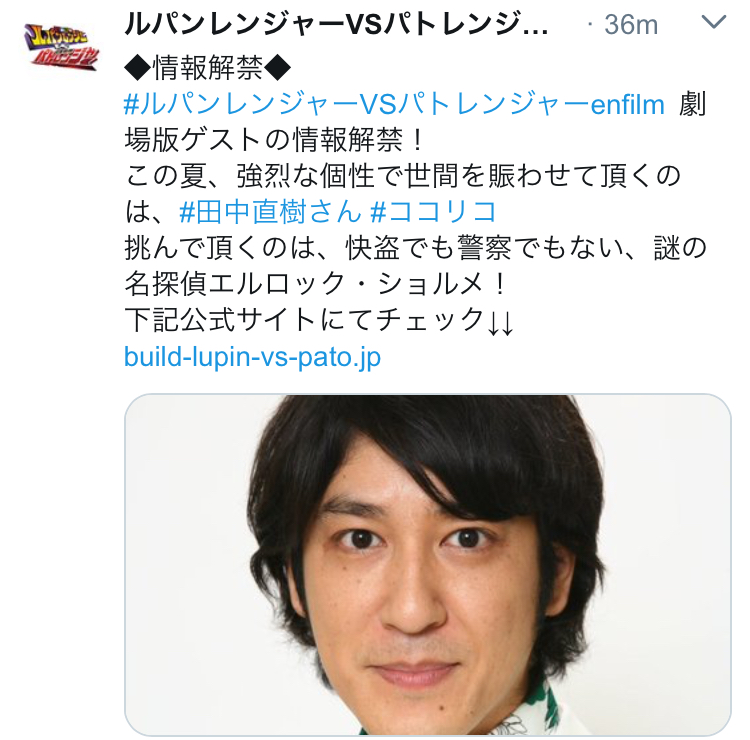Image resolution: width=750 pixels, height=740 pixels.
Task: Open the attached portrait photo
Action: pyautogui.click(x=428, y=565)
